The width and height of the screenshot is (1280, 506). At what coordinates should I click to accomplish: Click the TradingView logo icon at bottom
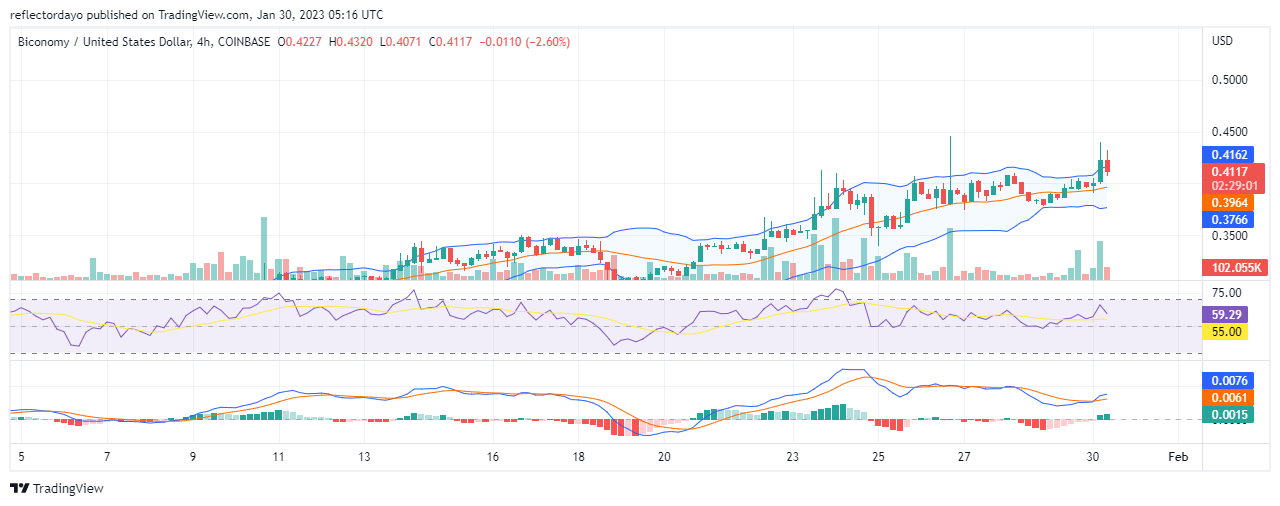[19, 488]
